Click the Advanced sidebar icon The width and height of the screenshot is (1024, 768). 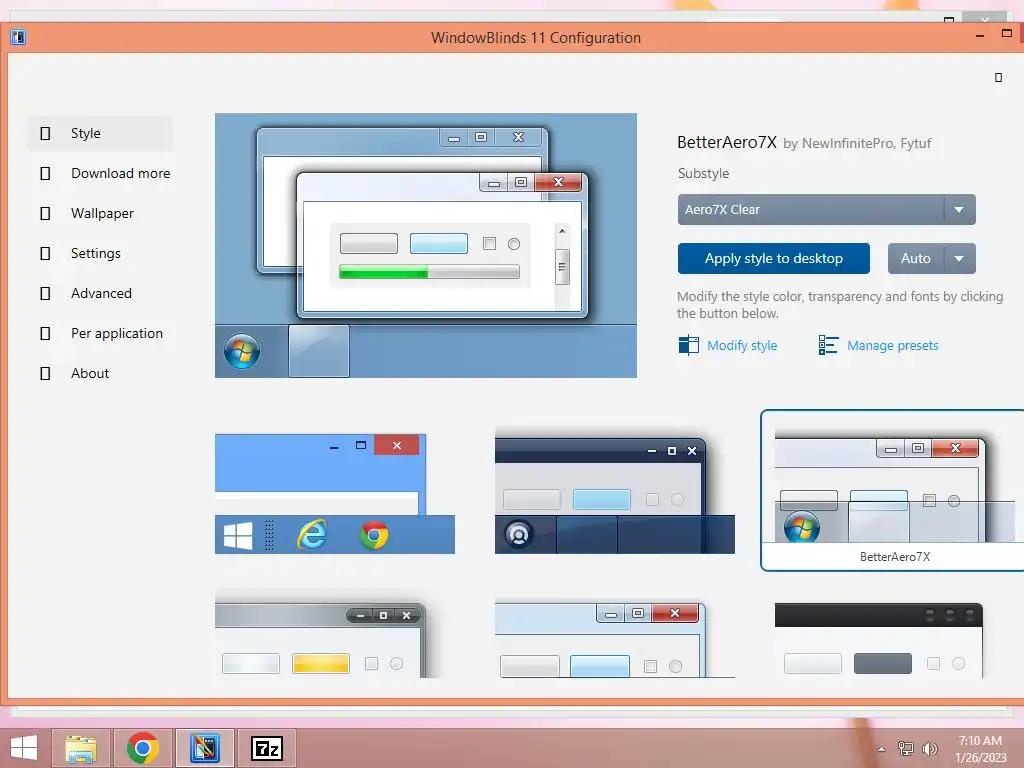point(45,293)
